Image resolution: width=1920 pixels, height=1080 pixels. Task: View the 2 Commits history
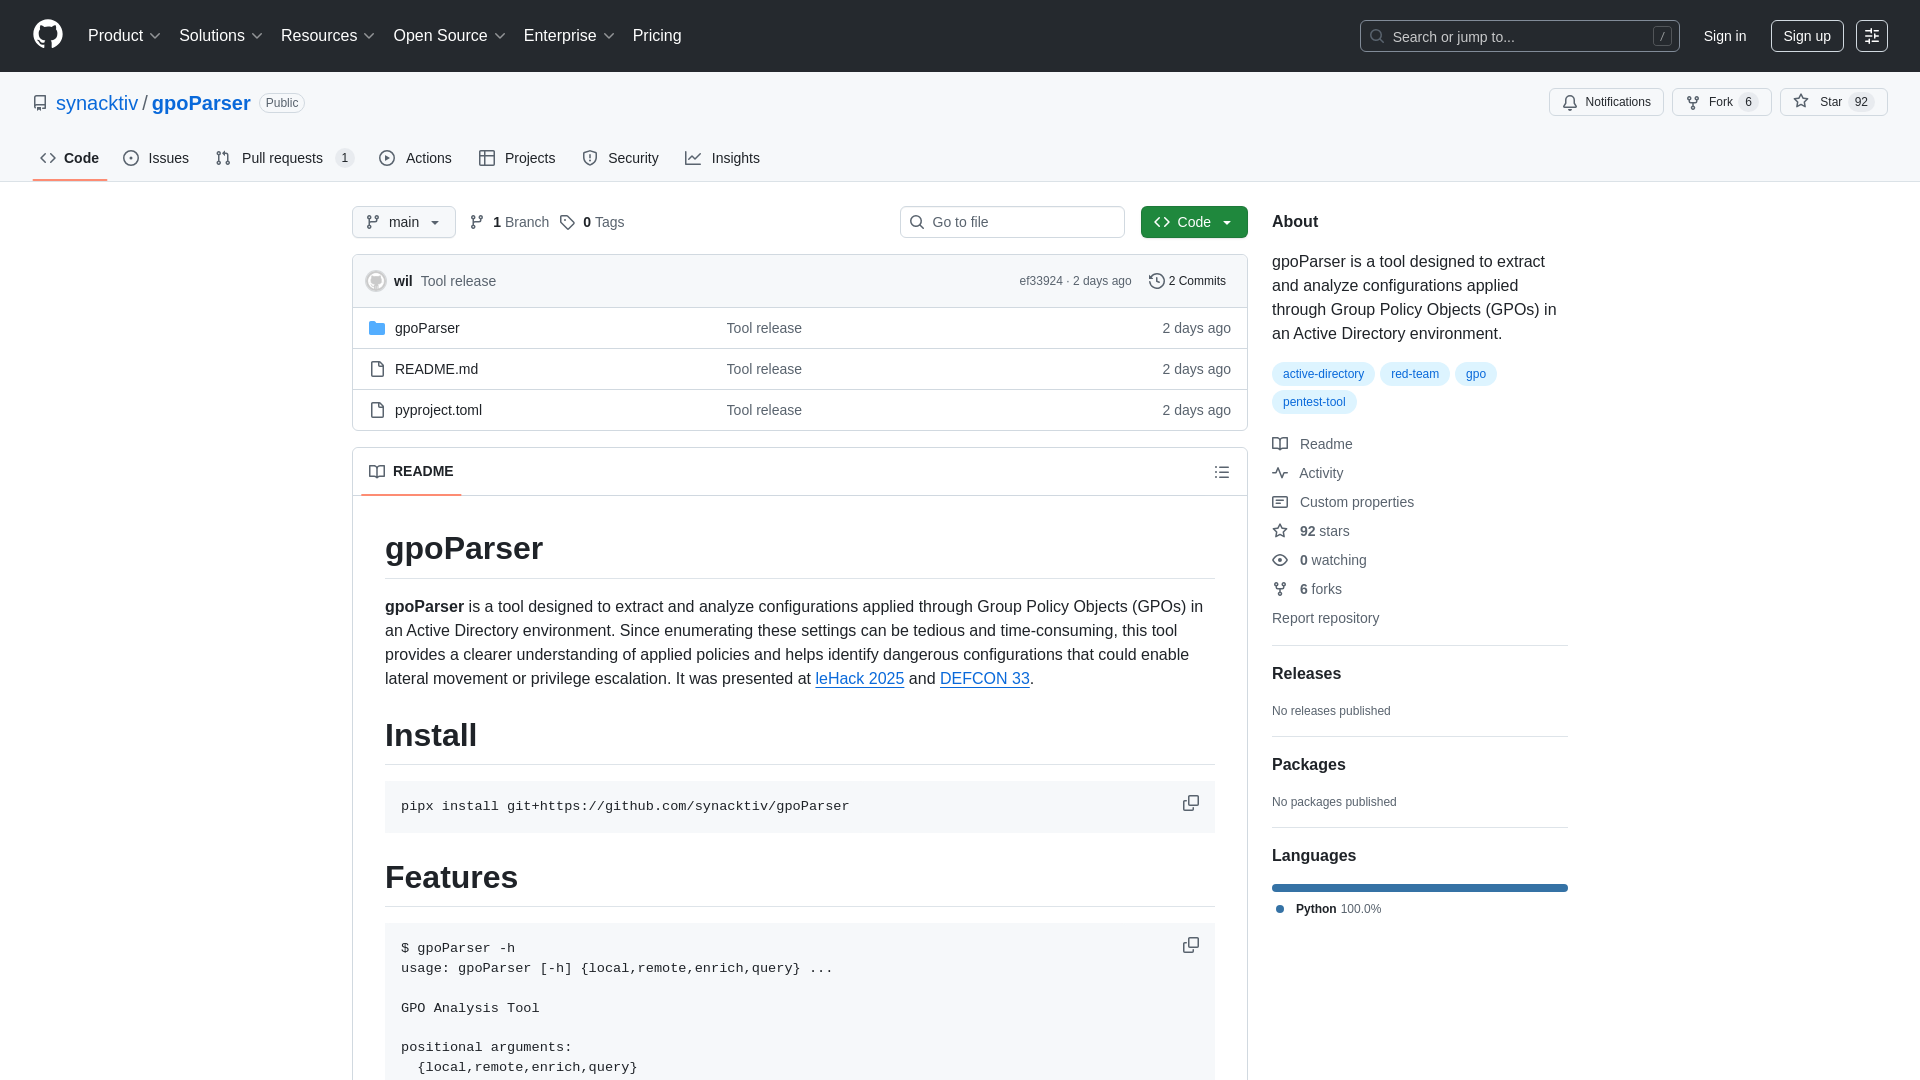click(1187, 281)
